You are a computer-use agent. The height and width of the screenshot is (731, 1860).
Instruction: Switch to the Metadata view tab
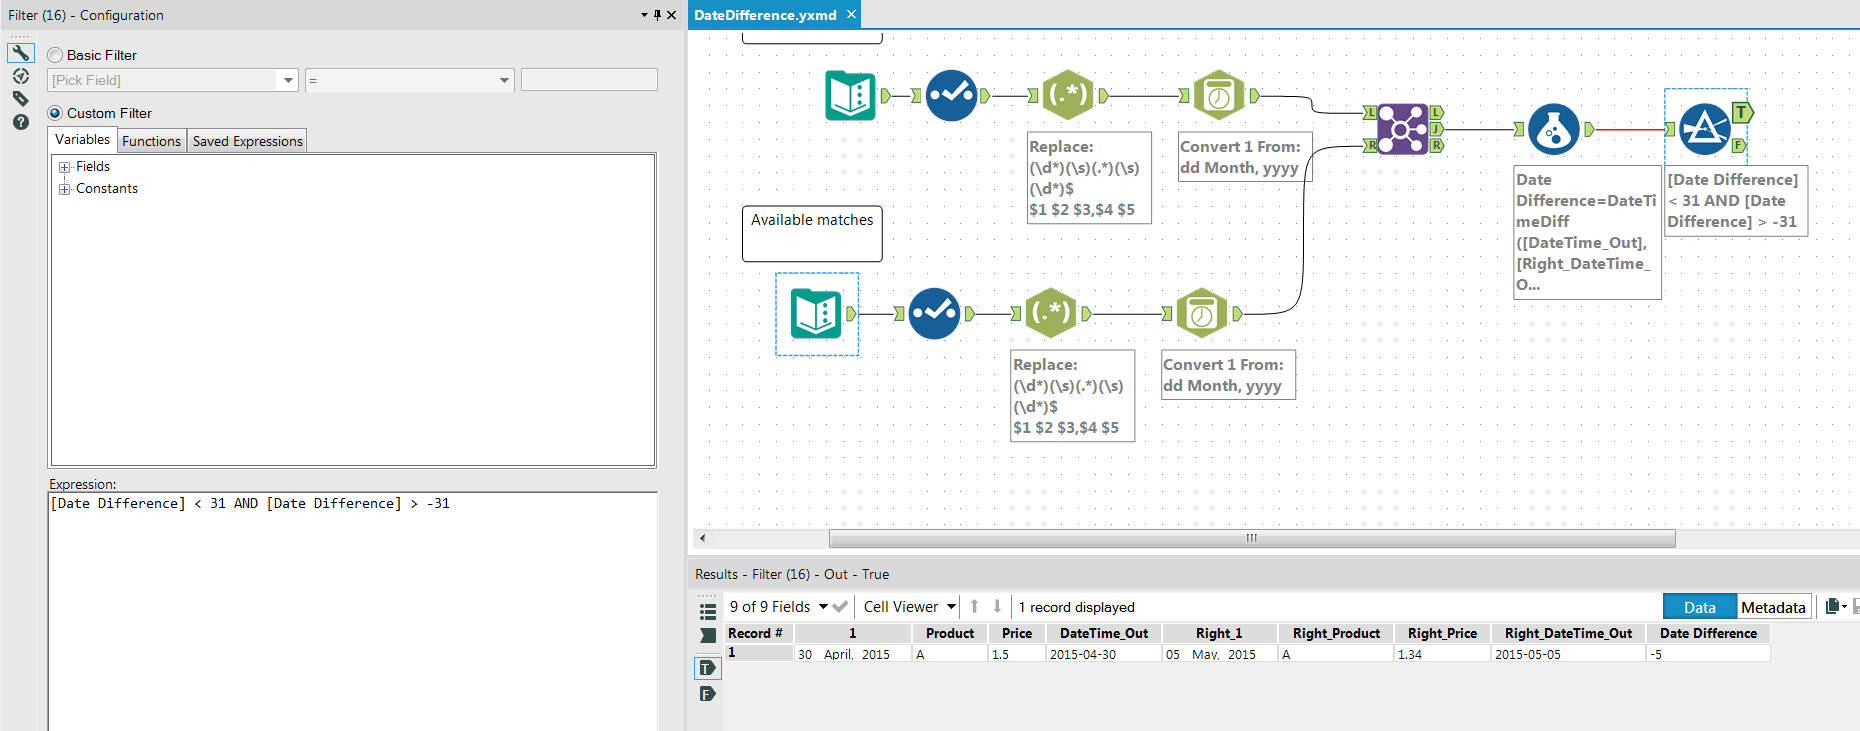click(1773, 607)
